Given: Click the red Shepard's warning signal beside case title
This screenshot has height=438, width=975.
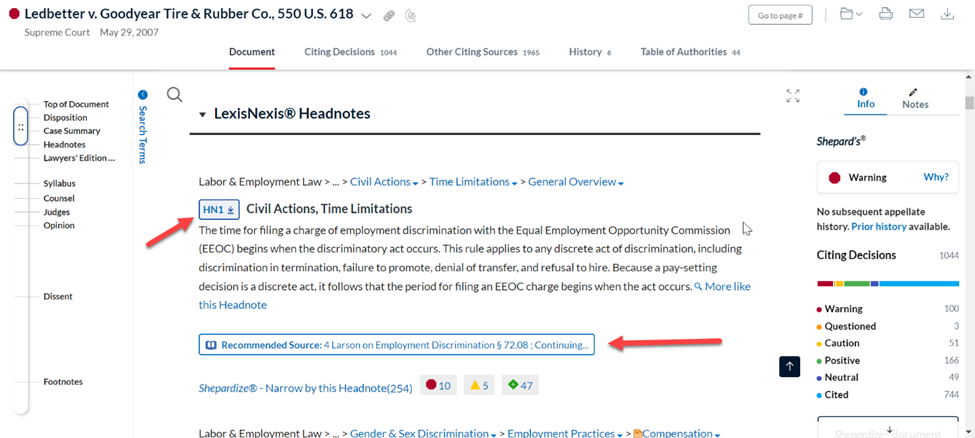Looking at the screenshot, I should [x=14, y=14].
